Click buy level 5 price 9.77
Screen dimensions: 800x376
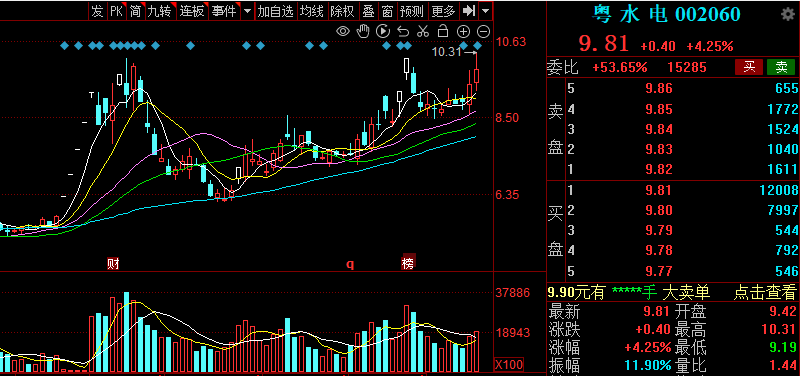(x=659, y=270)
